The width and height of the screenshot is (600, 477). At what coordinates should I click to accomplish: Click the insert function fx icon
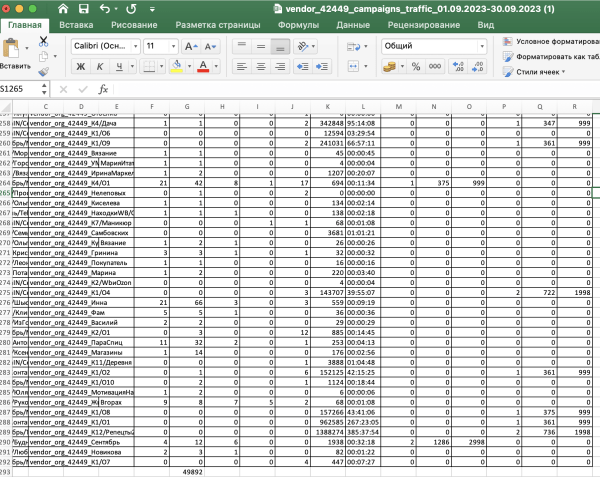[x=102, y=89]
